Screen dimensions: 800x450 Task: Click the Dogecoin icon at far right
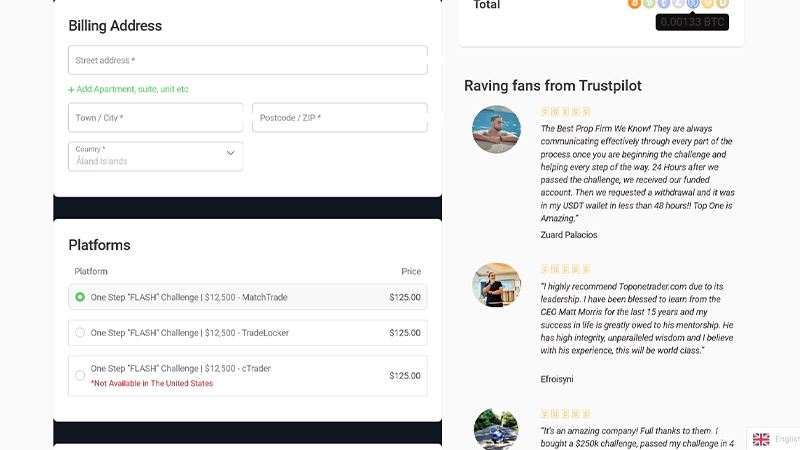coord(722,3)
